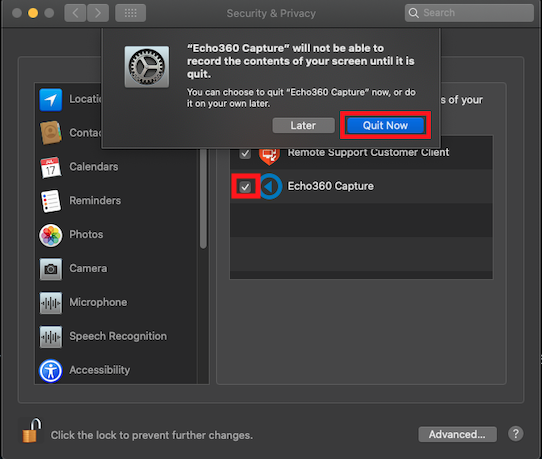Focus the Search field
Viewport: 542px width, 459px height.
click(x=469, y=13)
